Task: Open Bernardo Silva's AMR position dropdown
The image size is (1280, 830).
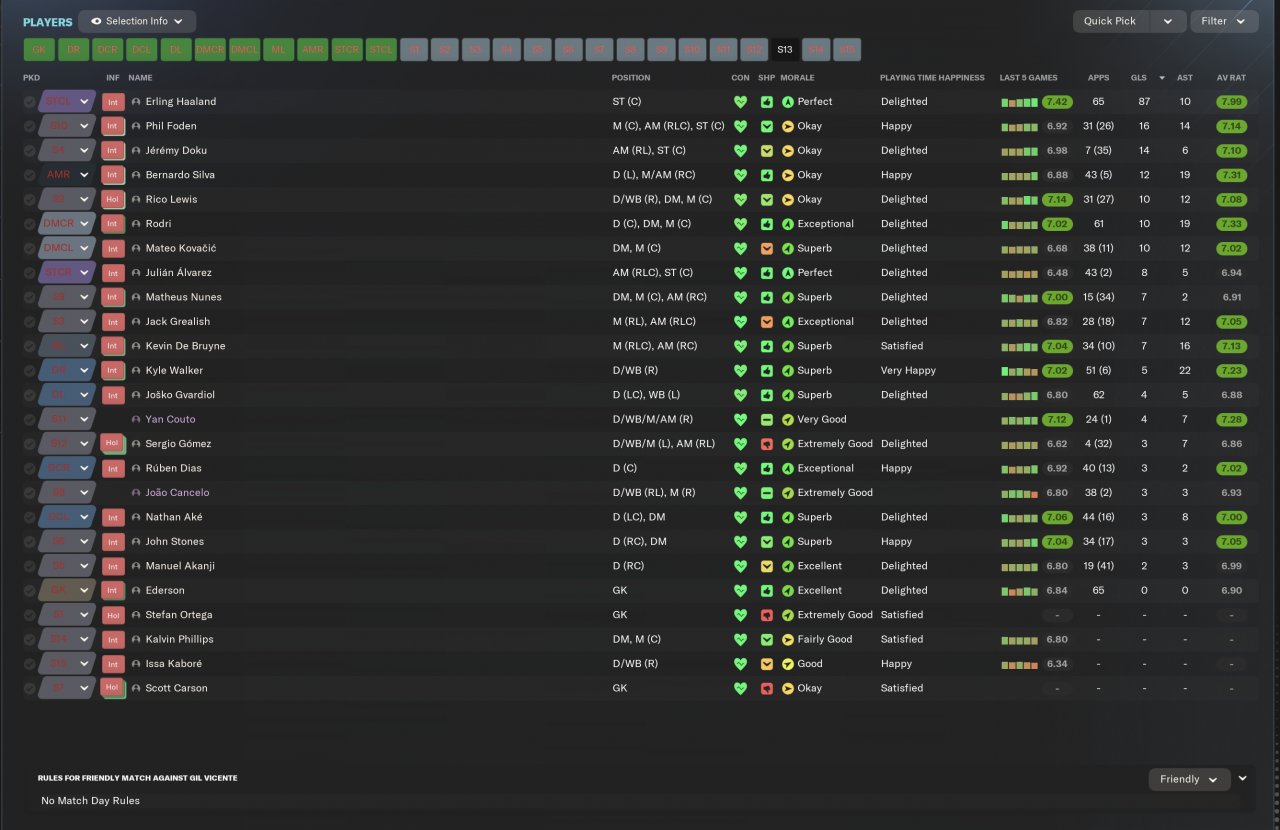Action: 85,175
